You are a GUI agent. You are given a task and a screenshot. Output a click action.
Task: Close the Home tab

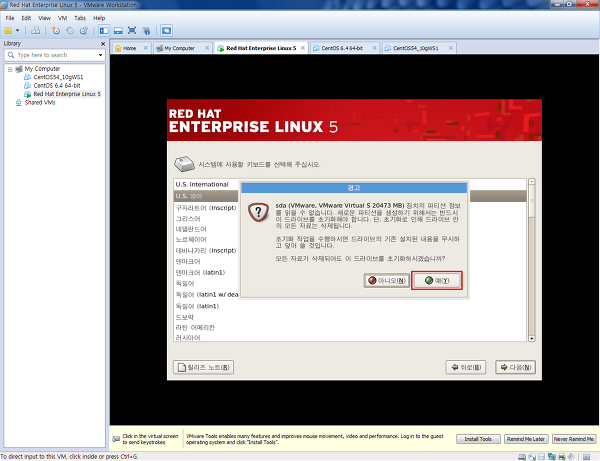coord(145,48)
